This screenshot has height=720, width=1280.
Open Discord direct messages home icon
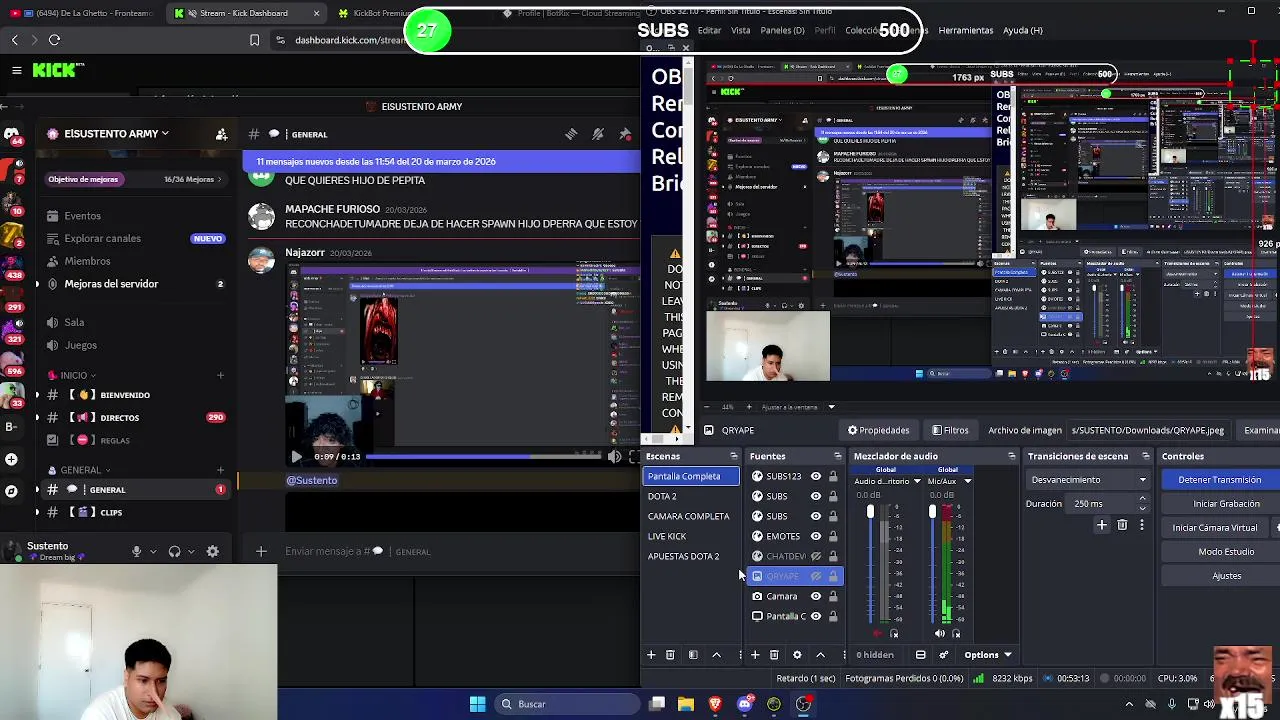(11, 133)
